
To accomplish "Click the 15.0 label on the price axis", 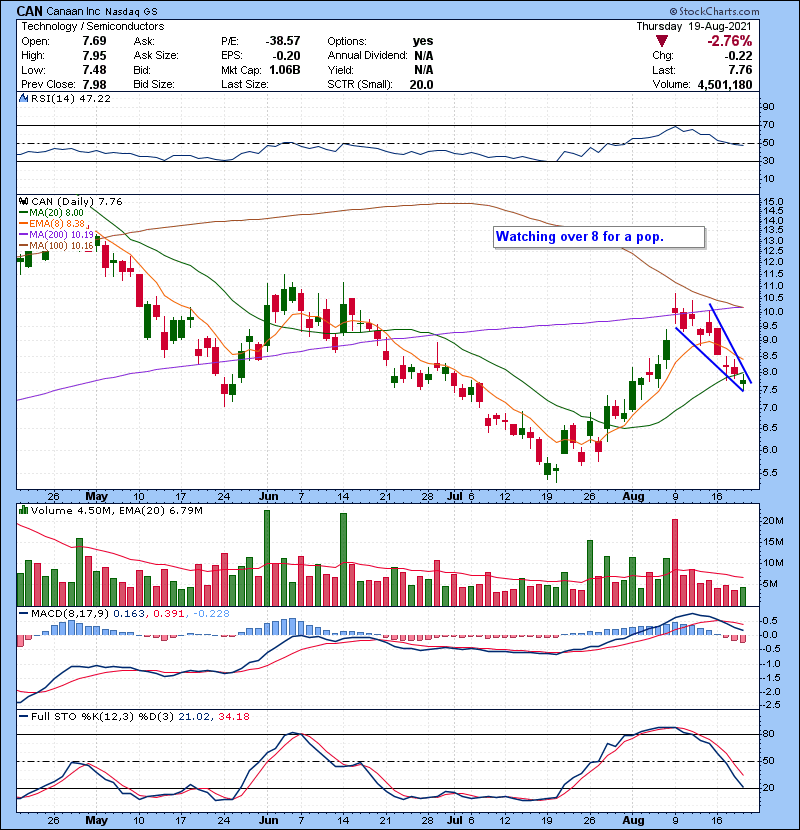I will (x=772, y=202).
